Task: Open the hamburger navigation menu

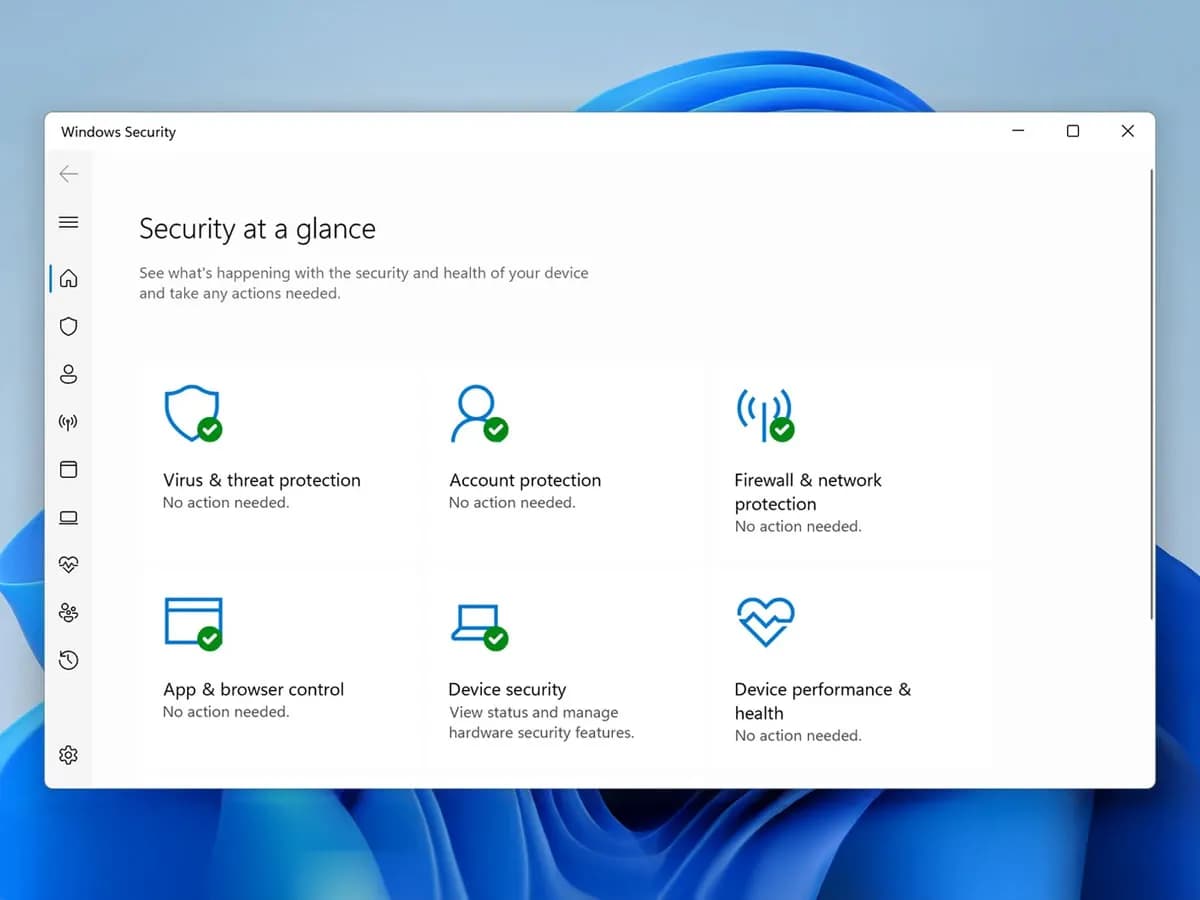Action: click(68, 222)
